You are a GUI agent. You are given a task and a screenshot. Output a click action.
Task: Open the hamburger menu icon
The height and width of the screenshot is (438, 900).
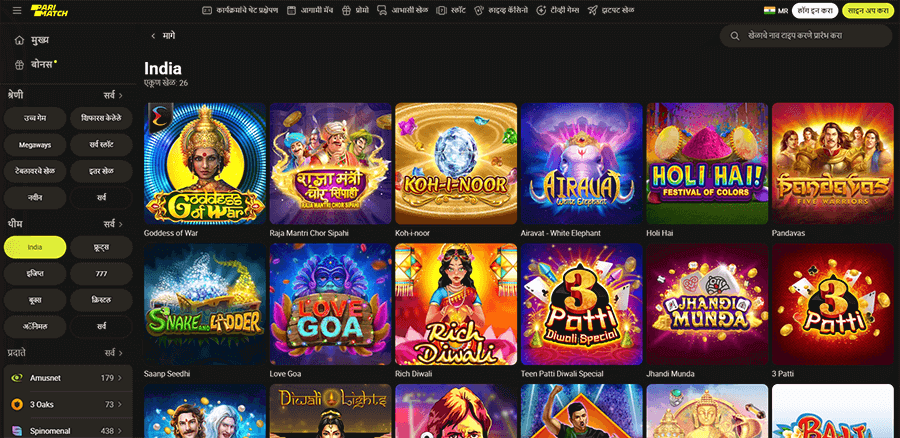click(17, 10)
